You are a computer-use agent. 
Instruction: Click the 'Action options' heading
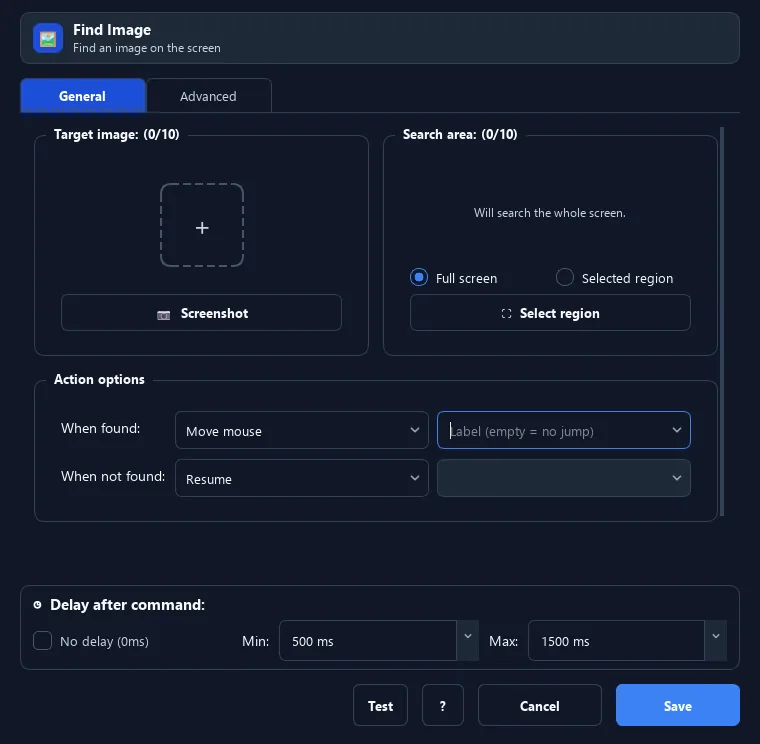[99, 379]
